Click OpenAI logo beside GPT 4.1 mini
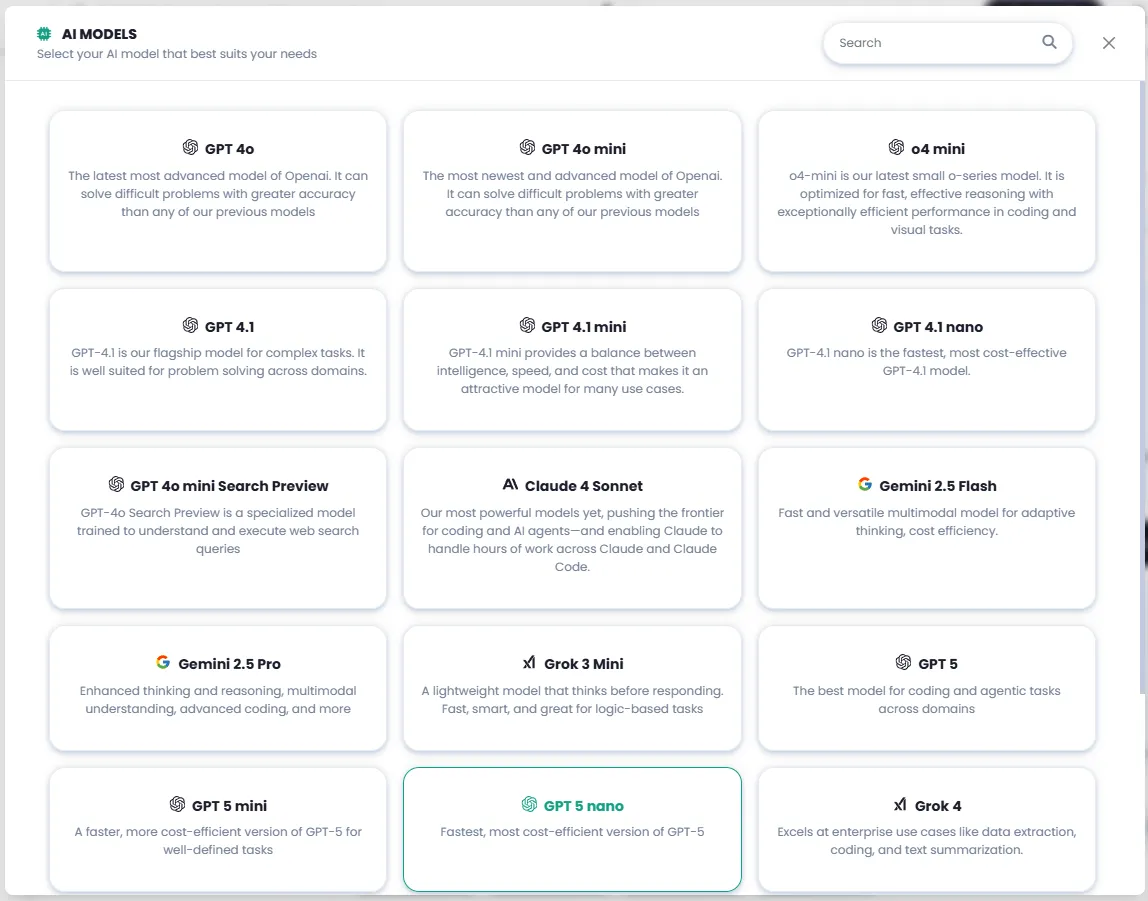 tap(527, 326)
